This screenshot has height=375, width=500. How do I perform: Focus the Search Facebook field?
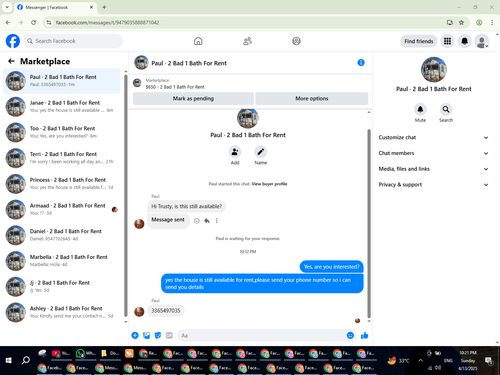coord(73,41)
